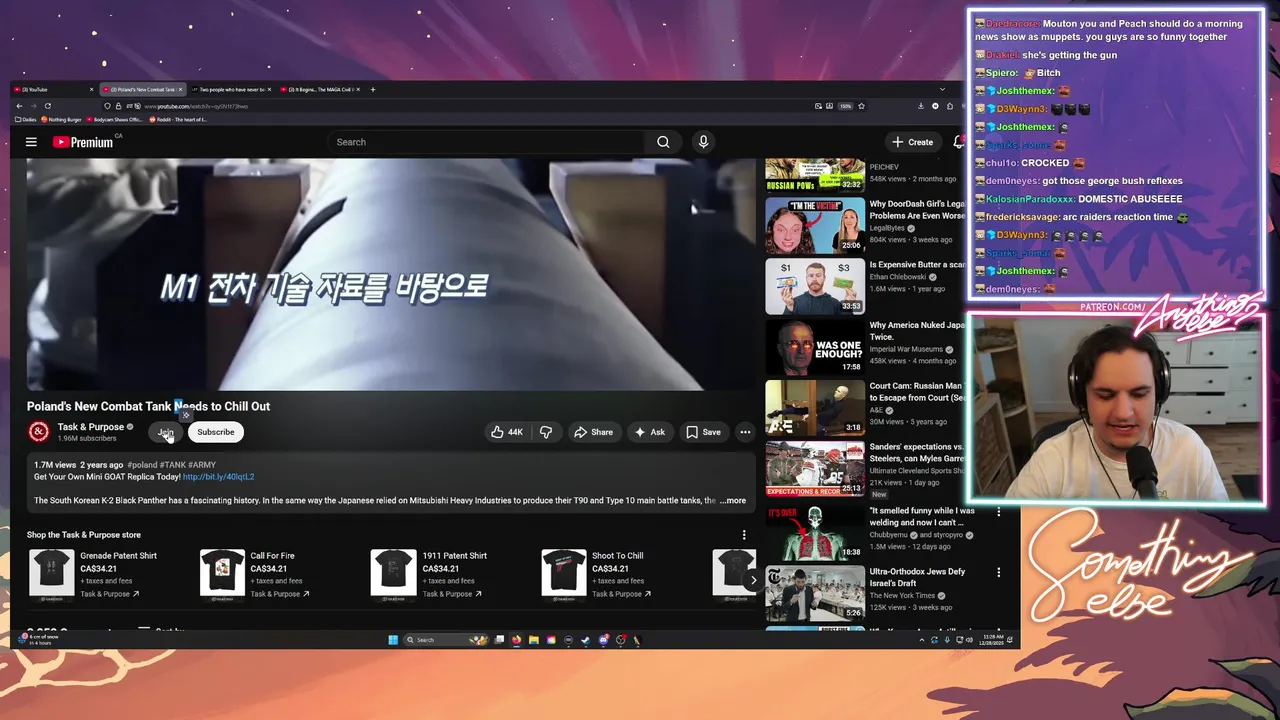Open YouTube notifications bell
1280x720 pixels.
click(959, 142)
